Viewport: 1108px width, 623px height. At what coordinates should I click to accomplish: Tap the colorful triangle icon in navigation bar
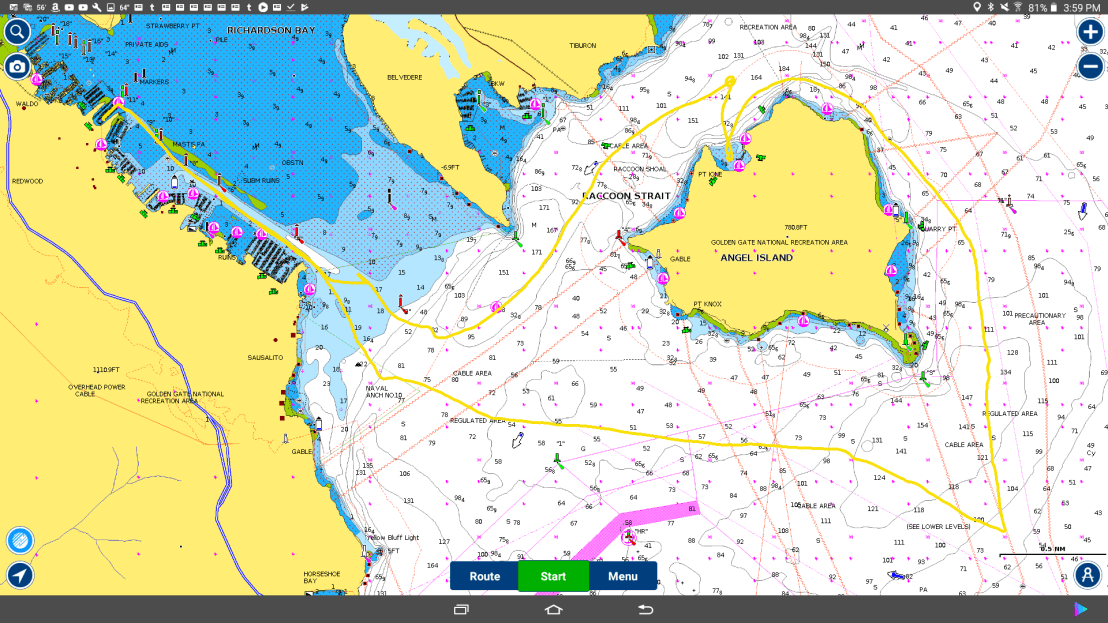click(x=1081, y=609)
